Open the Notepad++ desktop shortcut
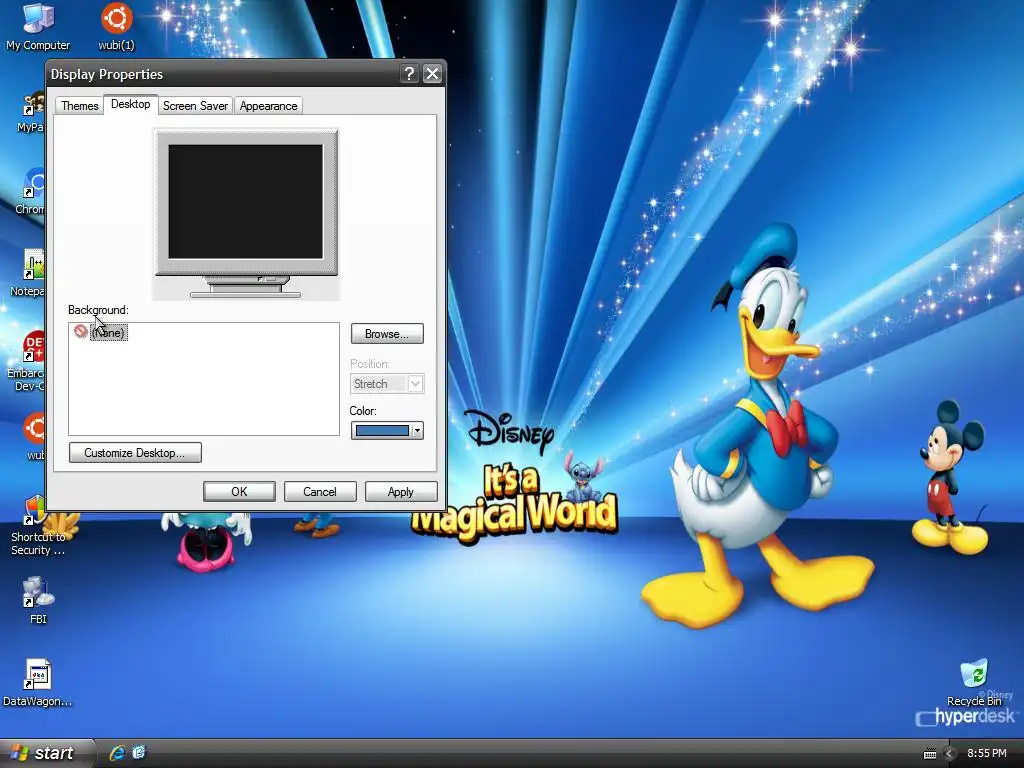 click(x=29, y=273)
